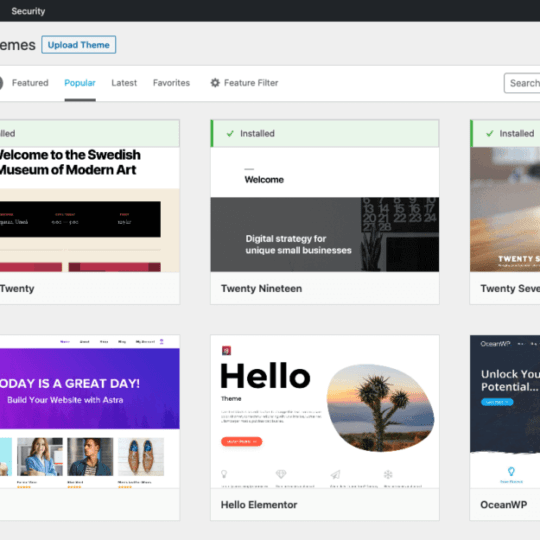Open the Astra theme preview
The image size is (540, 540).
pos(90,412)
